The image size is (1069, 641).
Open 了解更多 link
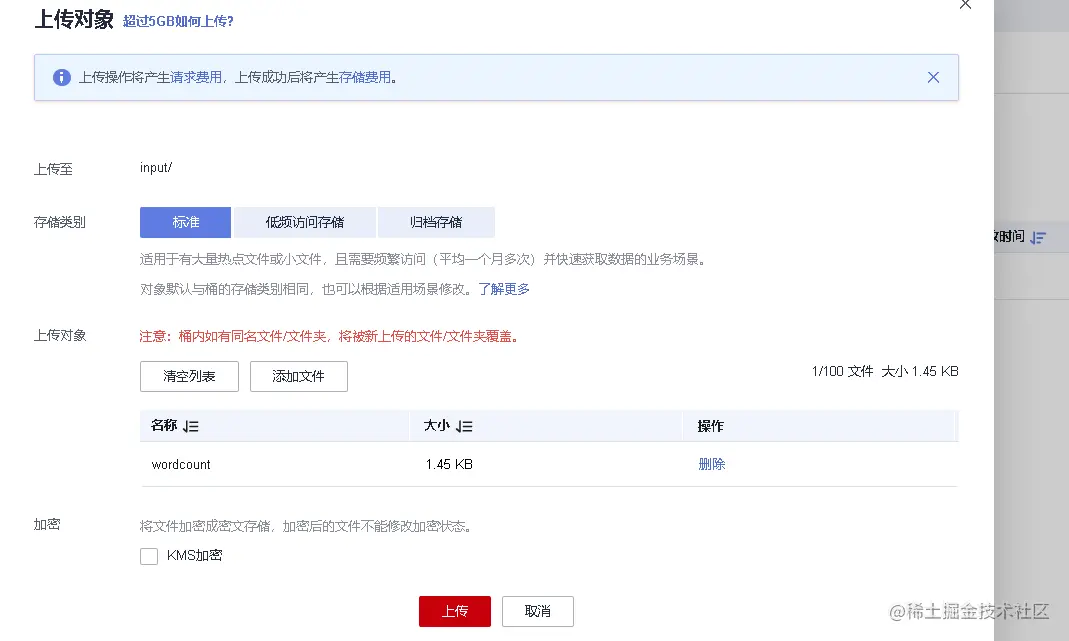tap(504, 289)
